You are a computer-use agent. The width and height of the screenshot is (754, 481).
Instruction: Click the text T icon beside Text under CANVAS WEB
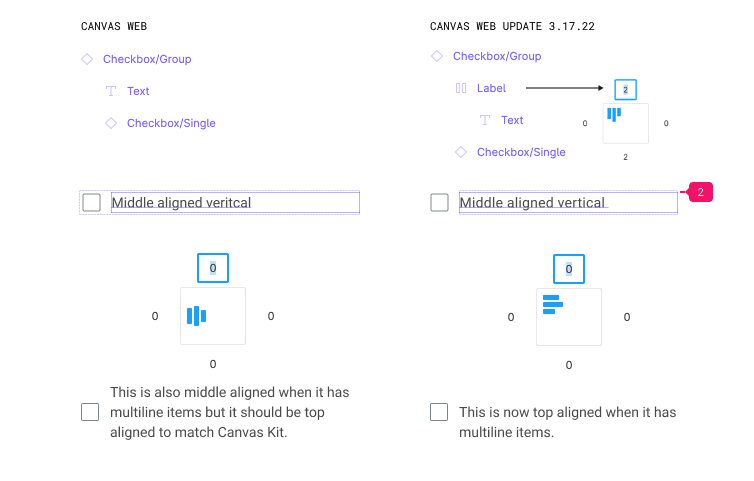pos(111,91)
